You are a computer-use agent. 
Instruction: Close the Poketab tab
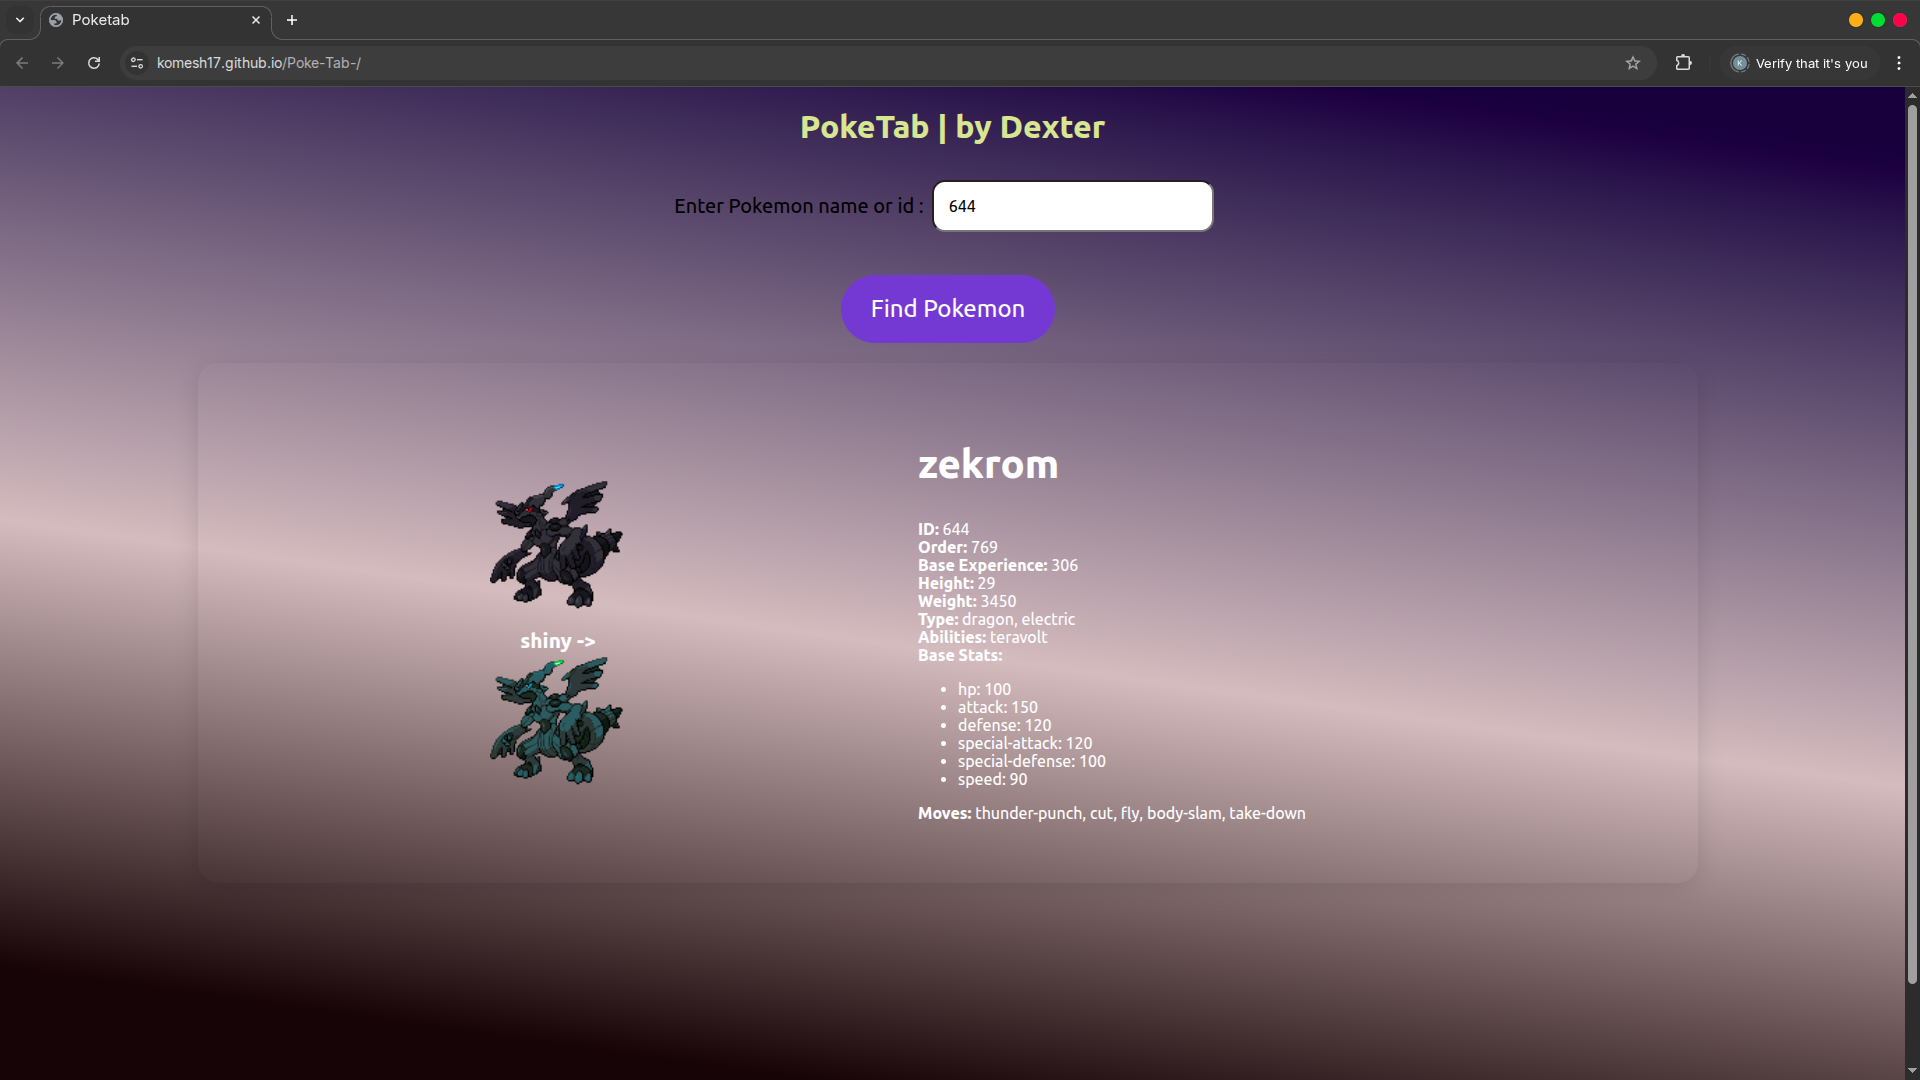point(256,20)
